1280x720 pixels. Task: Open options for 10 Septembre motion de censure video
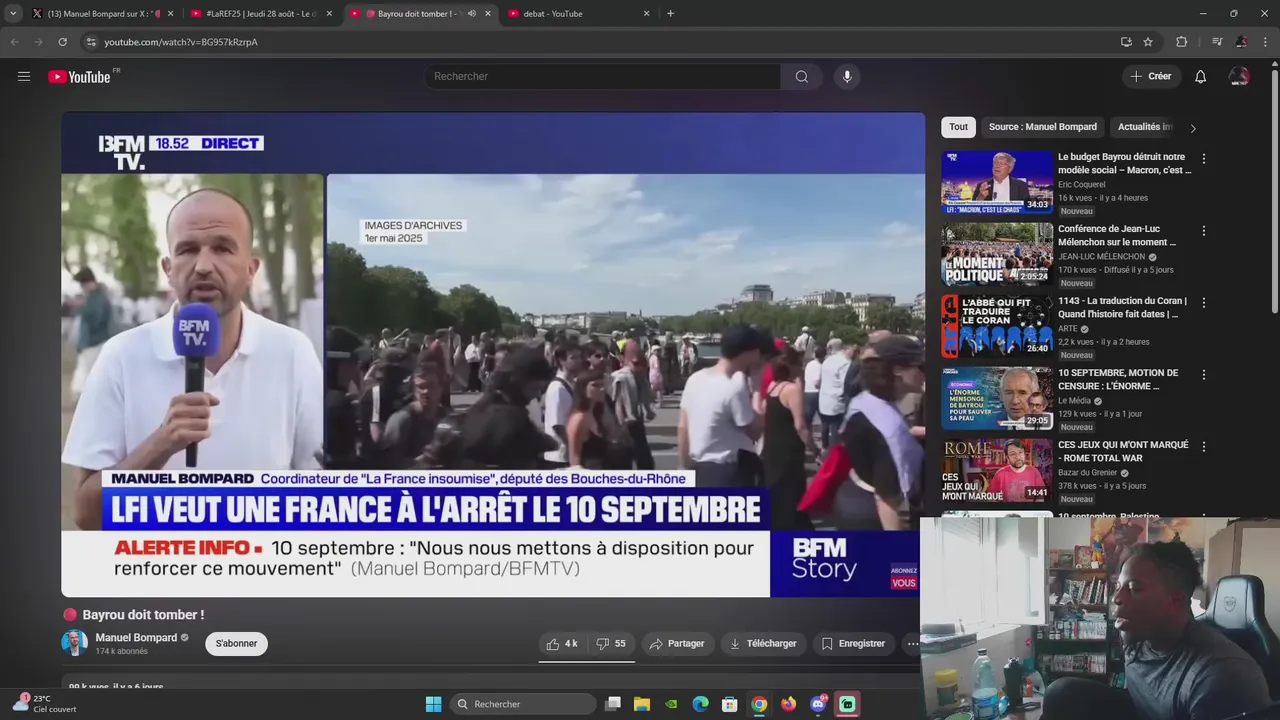click(1203, 374)
